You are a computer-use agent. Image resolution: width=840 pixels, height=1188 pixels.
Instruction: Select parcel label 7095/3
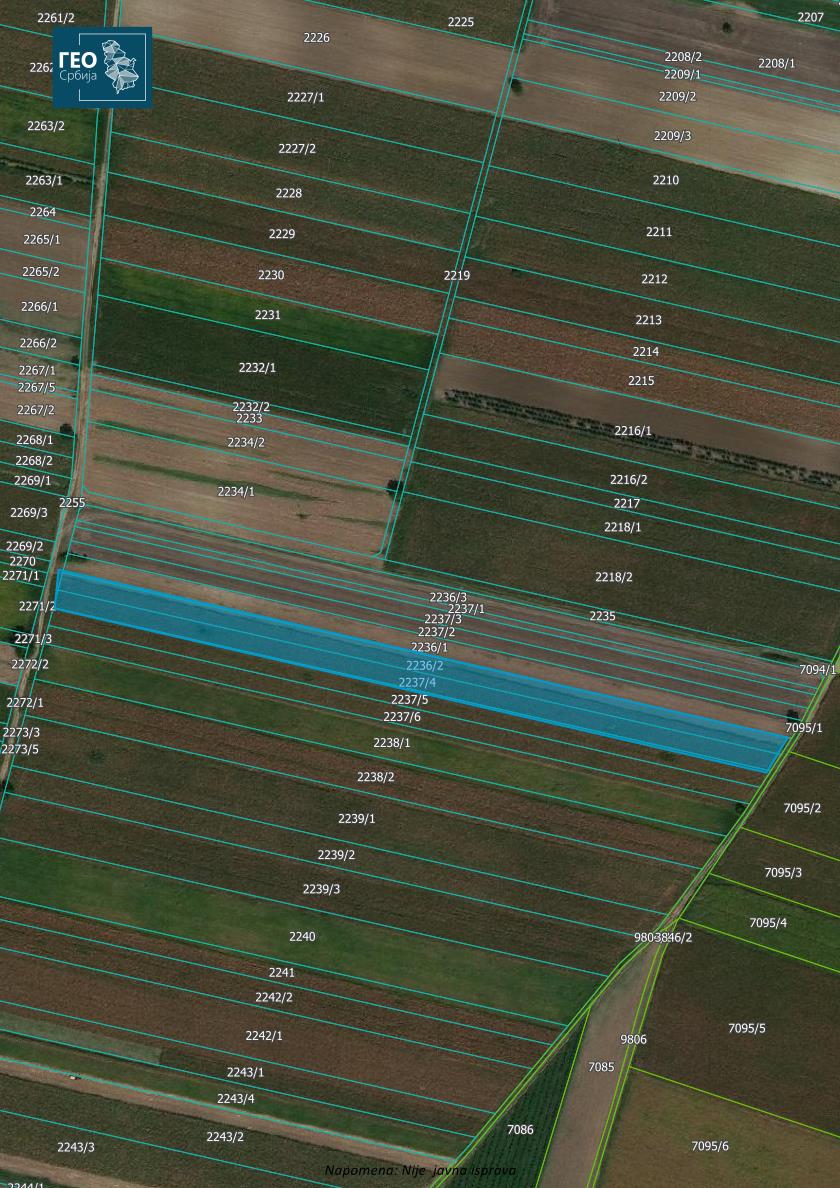coord(783,872)
